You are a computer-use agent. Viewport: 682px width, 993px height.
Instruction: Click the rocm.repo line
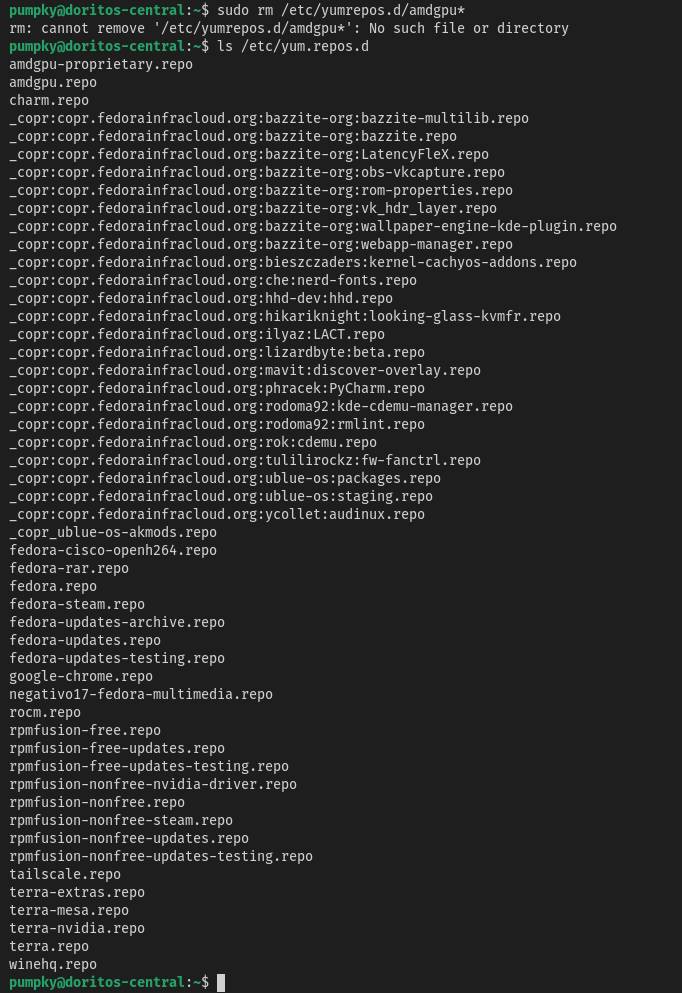point(45,712)
